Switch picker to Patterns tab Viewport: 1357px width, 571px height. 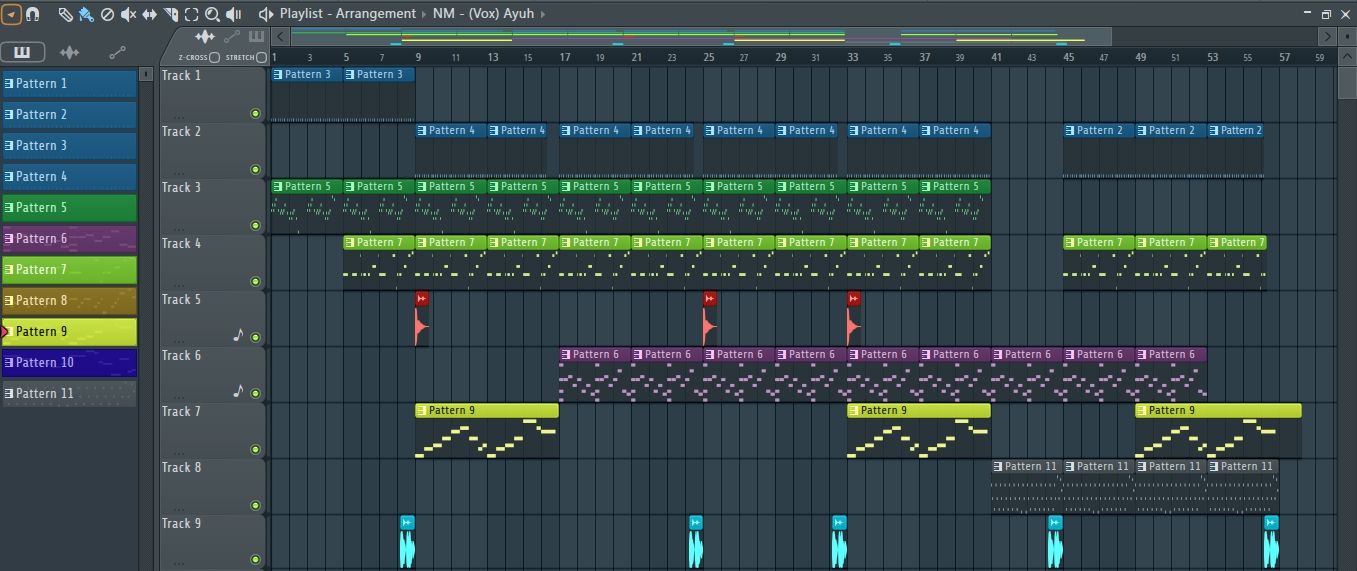22,52
